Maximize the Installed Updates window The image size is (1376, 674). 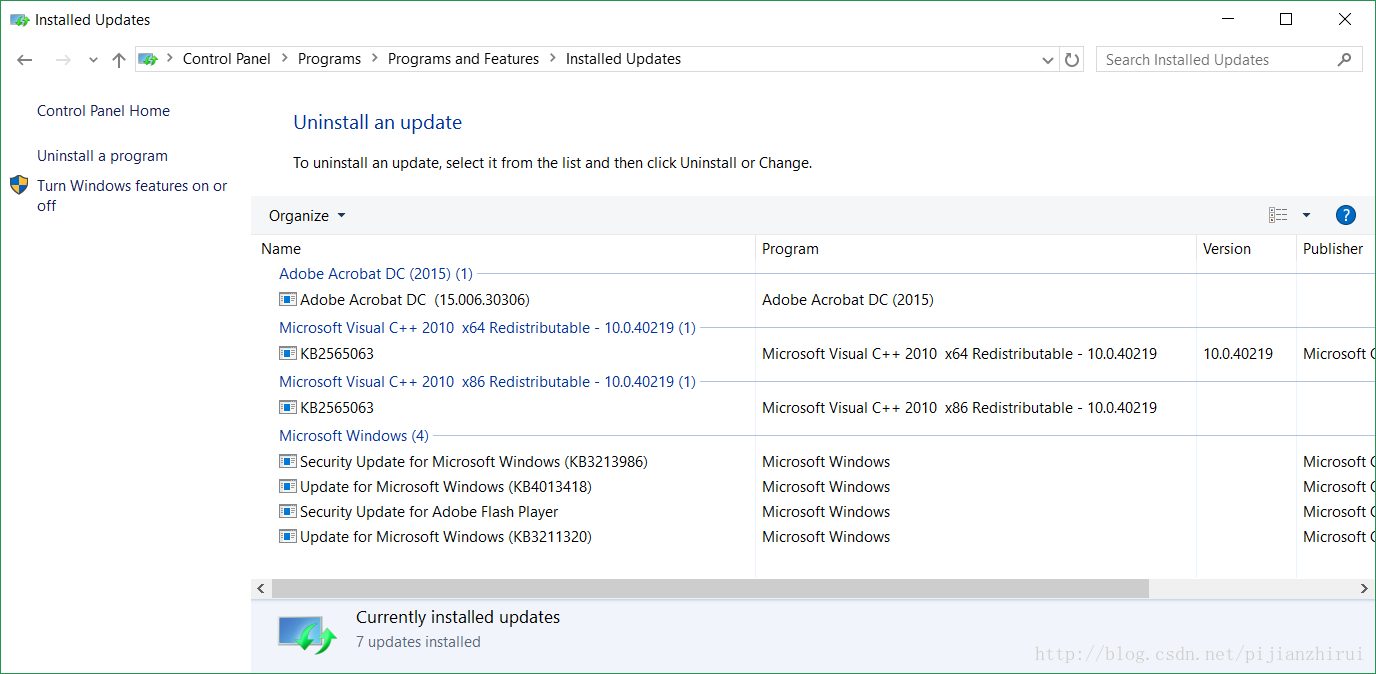click(1286, 19)
